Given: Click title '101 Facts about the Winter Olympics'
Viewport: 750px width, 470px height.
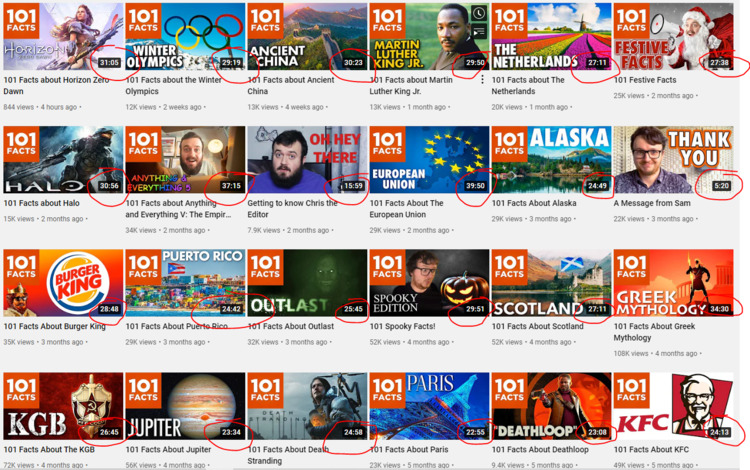Looking at the screenshot, I should pos(174,86).
